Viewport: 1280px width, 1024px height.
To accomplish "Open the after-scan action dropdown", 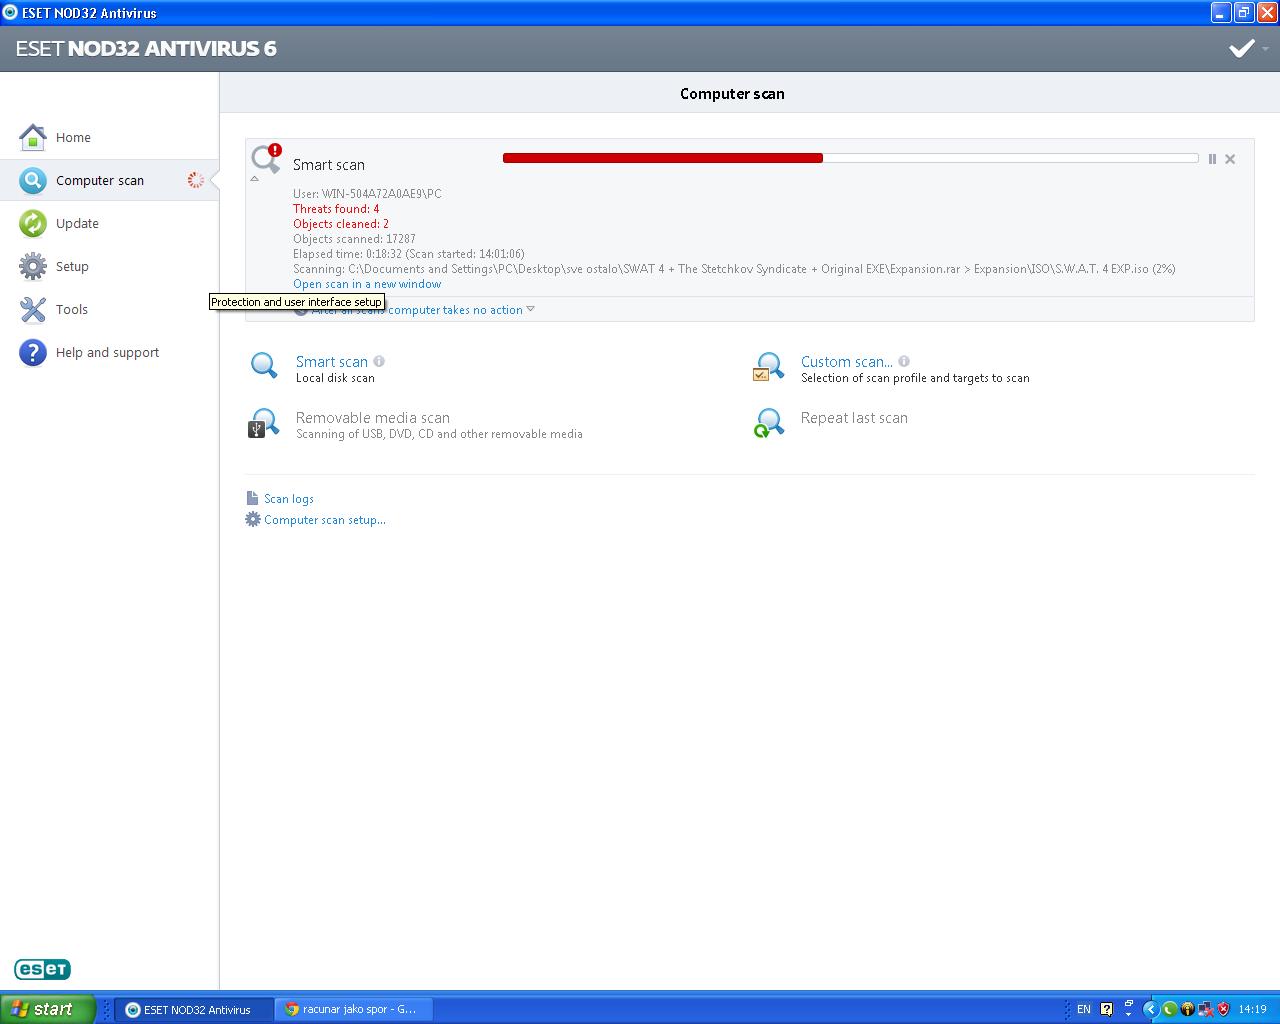I will 530,309.
